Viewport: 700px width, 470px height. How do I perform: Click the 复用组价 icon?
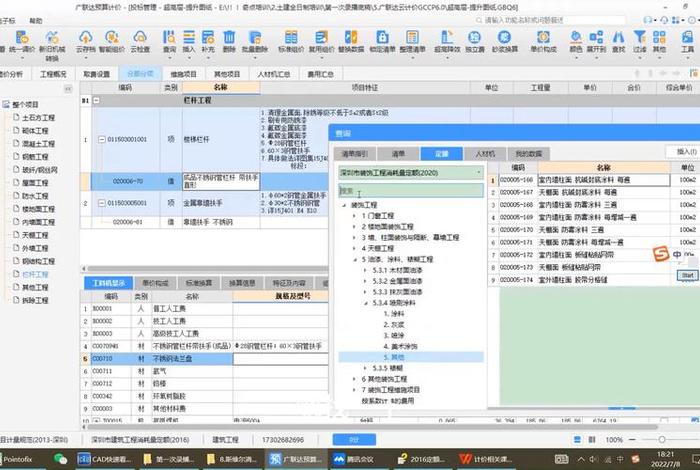tap(321, 42)
